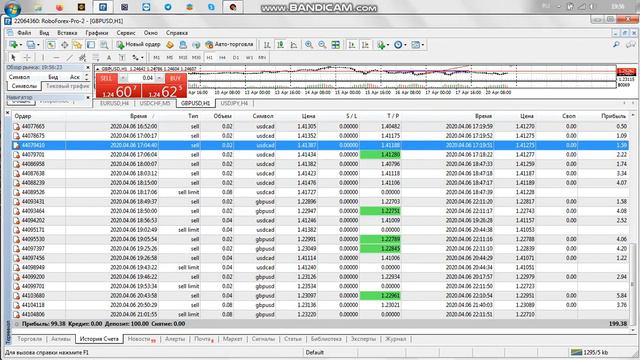
Task: Zoom out the chart
Action: pyautogui.click(x=322, y=45)
